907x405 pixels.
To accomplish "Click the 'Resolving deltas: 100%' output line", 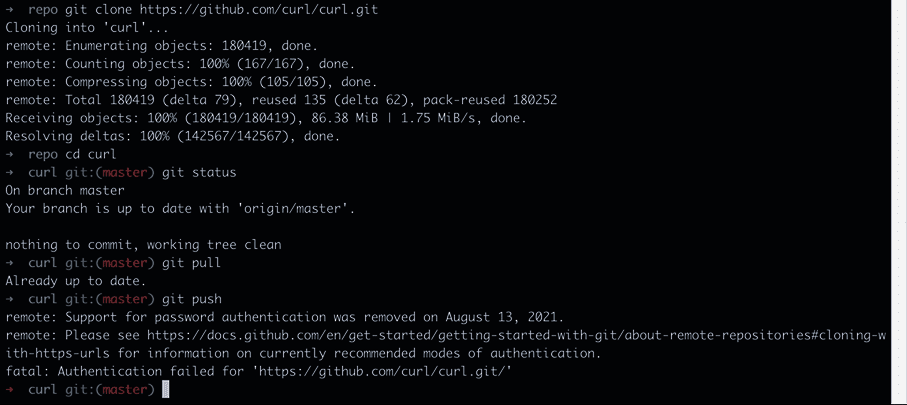I will point(173,137).
